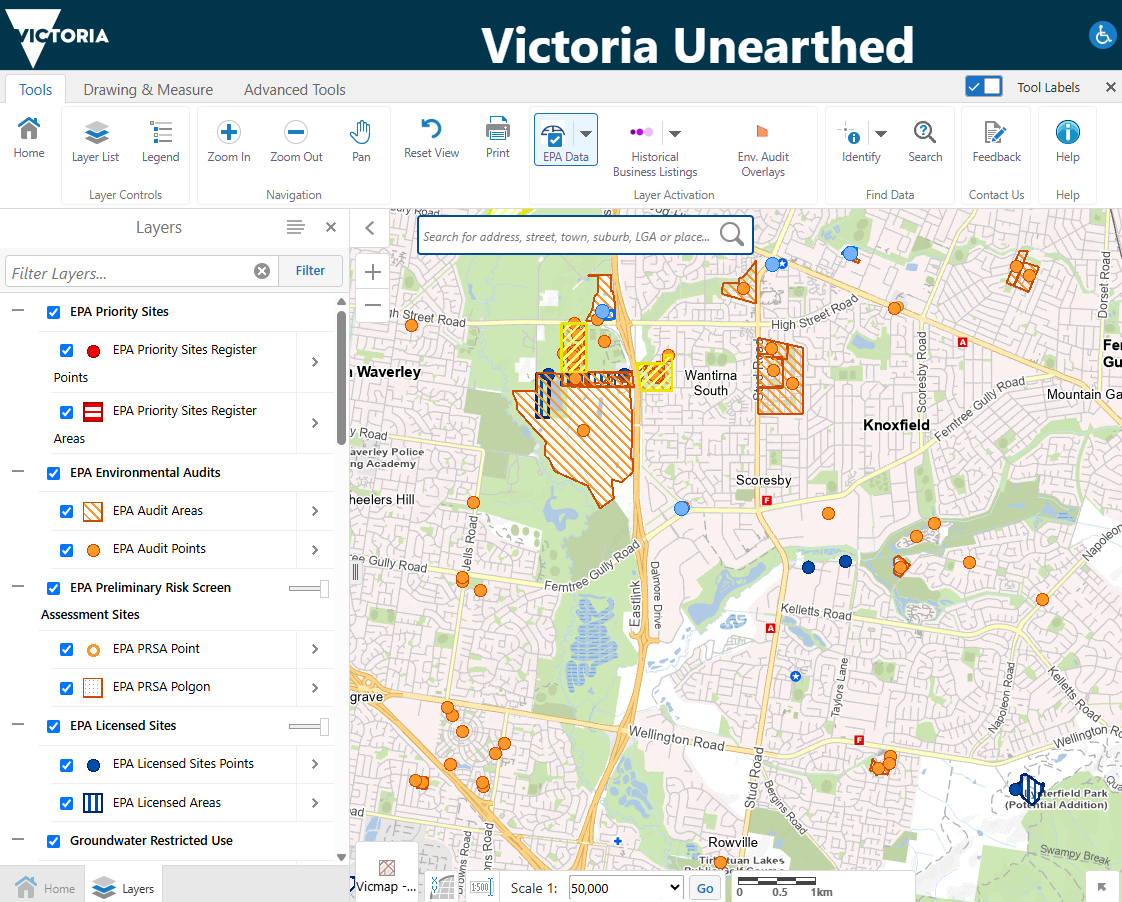
Task: Collapse the EPA Licensed Sites group
Action: tap(18, 724)
